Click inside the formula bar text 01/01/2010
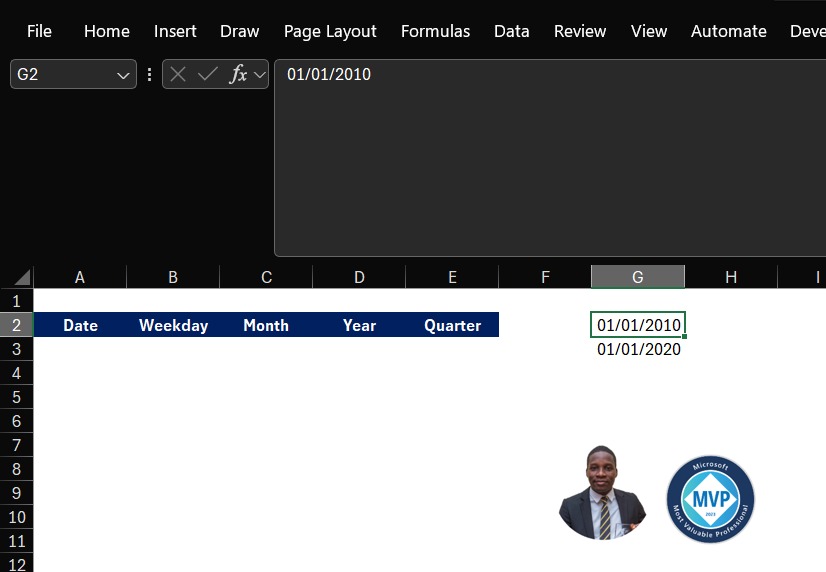This screenshot has width=826, height=572. point(329,74)
